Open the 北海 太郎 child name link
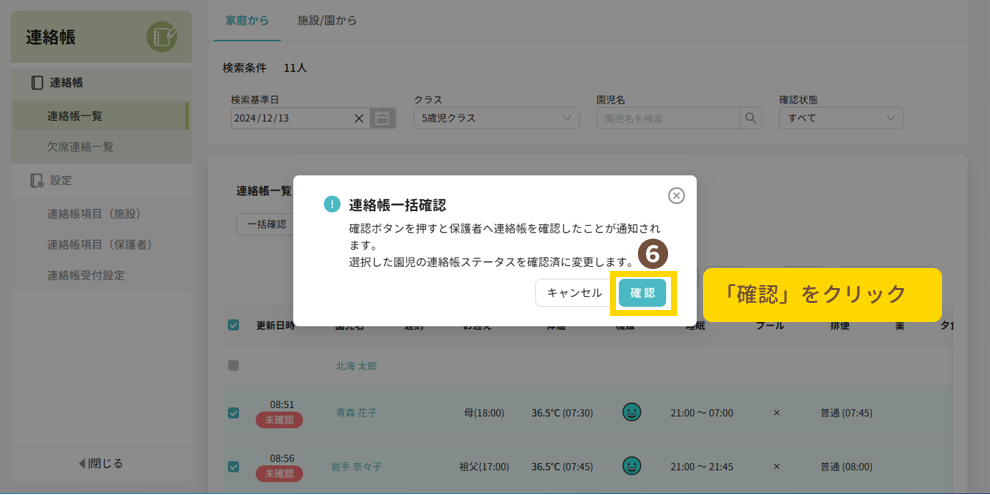The height and width of the screenshot is (495, 990). [x=356, y=366]
